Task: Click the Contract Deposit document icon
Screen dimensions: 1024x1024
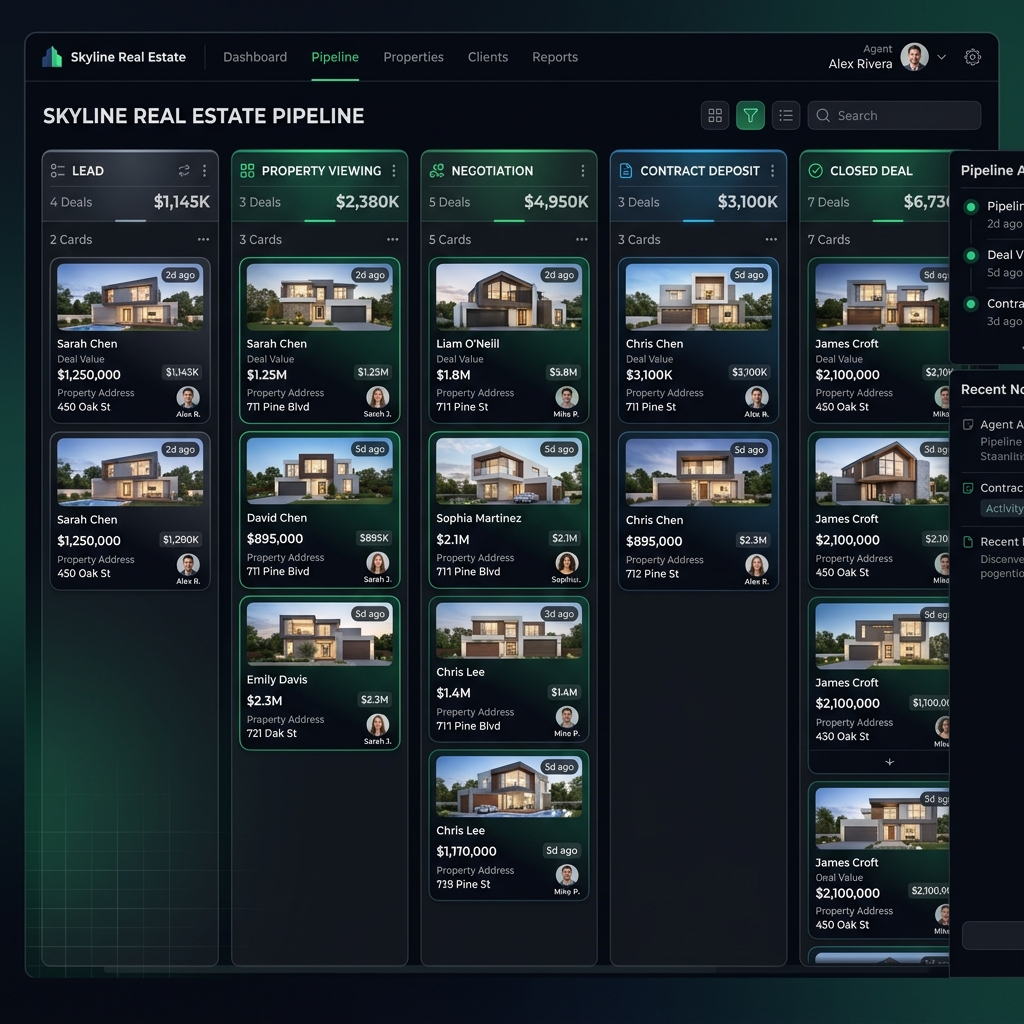Action: pos(626,170)
